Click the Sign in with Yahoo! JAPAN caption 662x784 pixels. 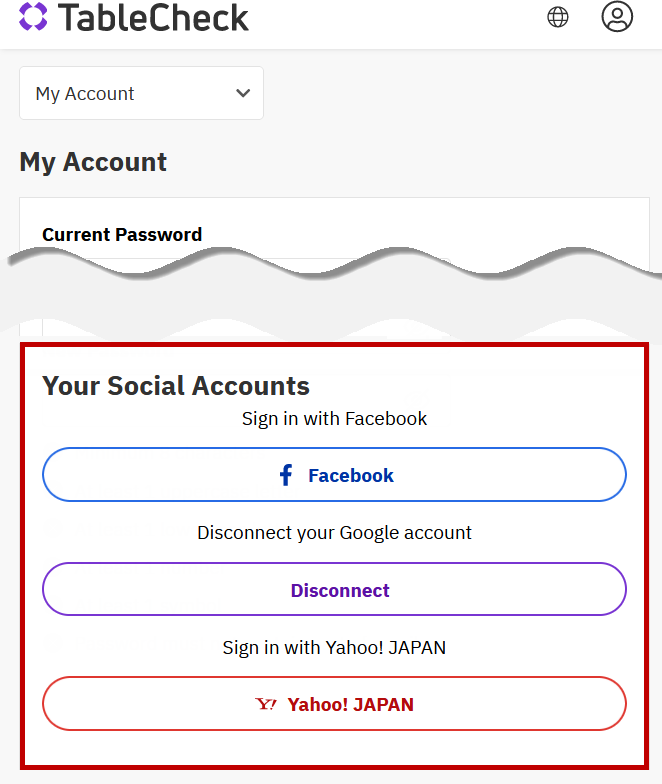click(334, 647)
